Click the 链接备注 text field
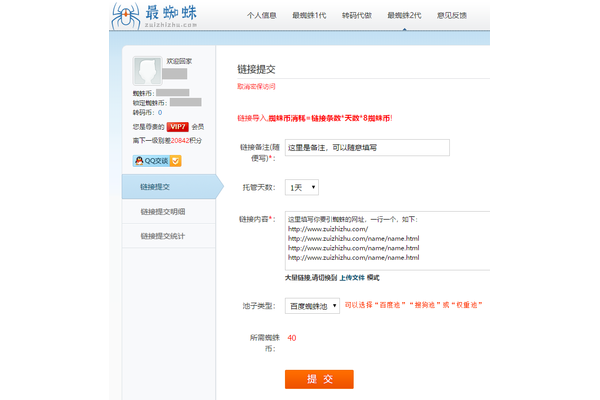Viewport: 600px width, 400px height. [x=366, y=148]
